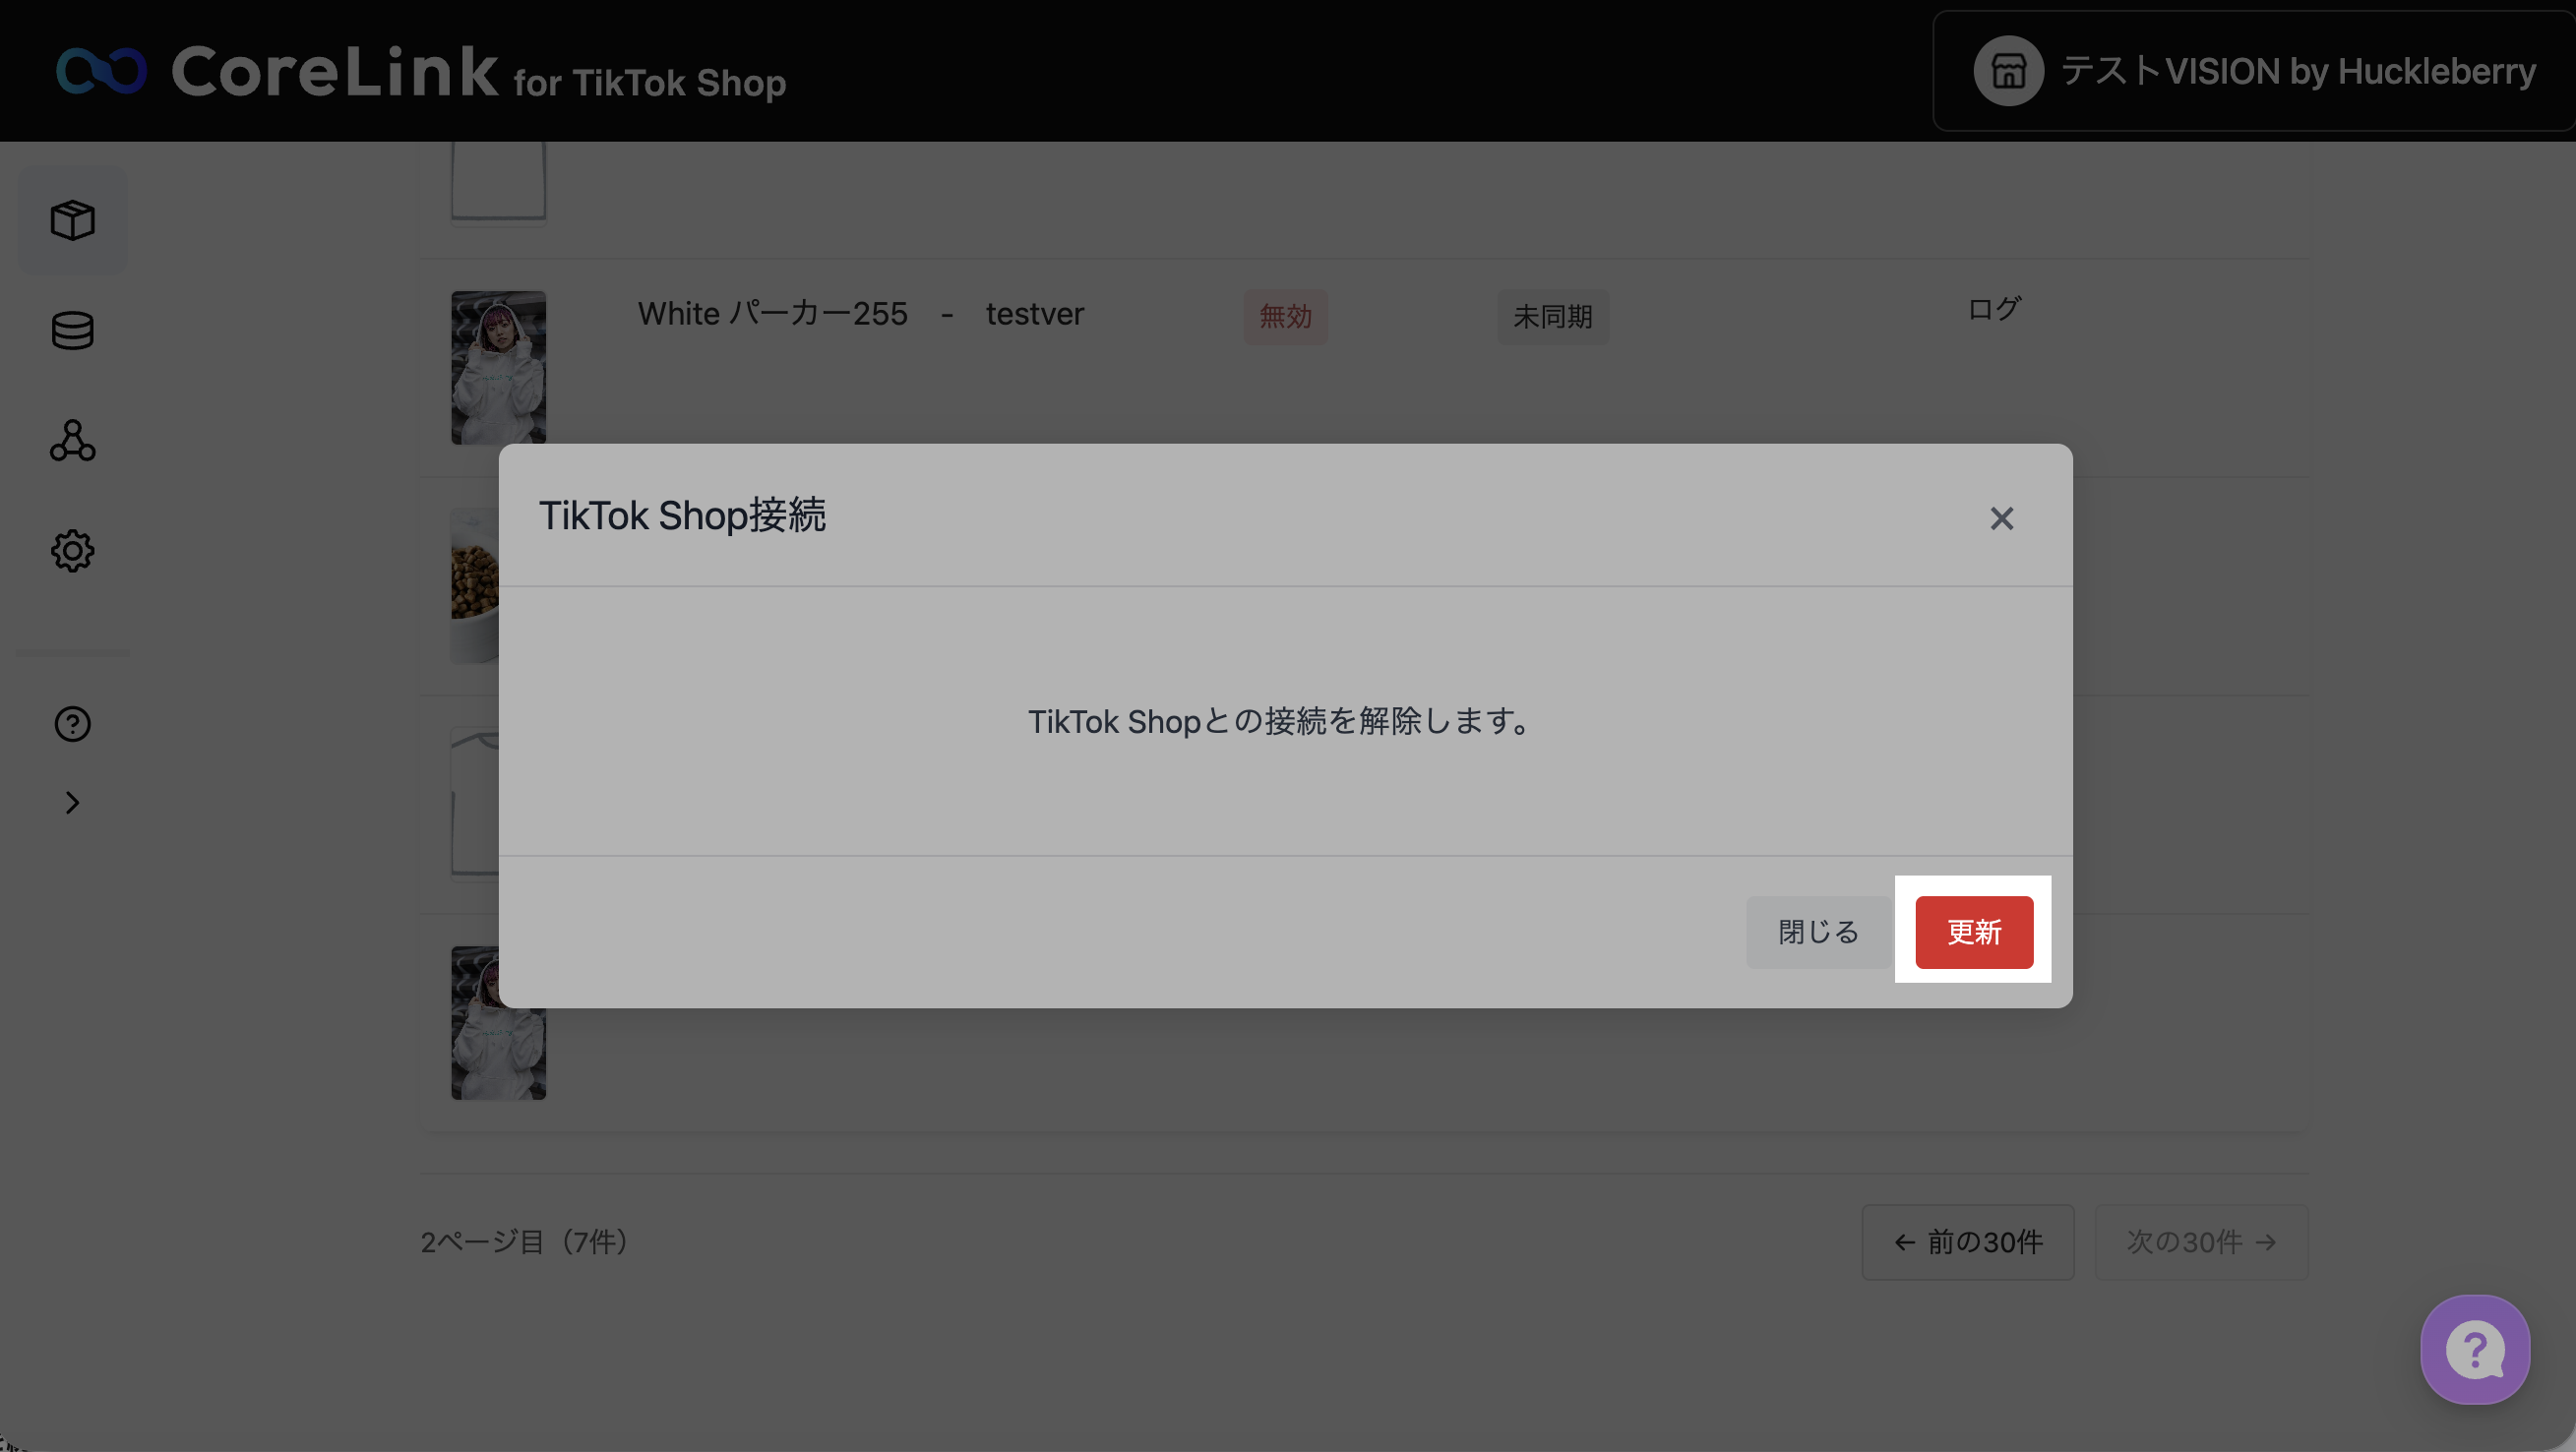Click White パーカー255 product thumbnail
This screenshot has height=1452, width=2576.
tap(498, 367)
